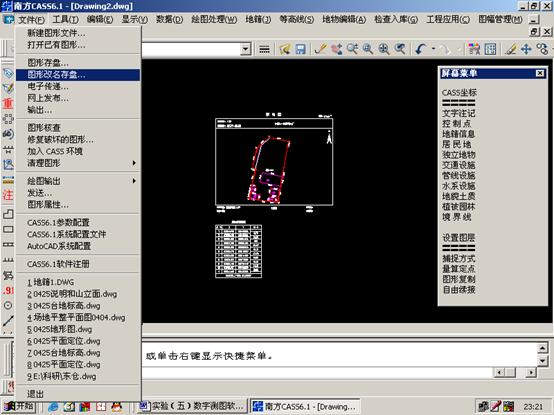
Task: Close the 屏幕菜单 panel
Action: point(540,73)
